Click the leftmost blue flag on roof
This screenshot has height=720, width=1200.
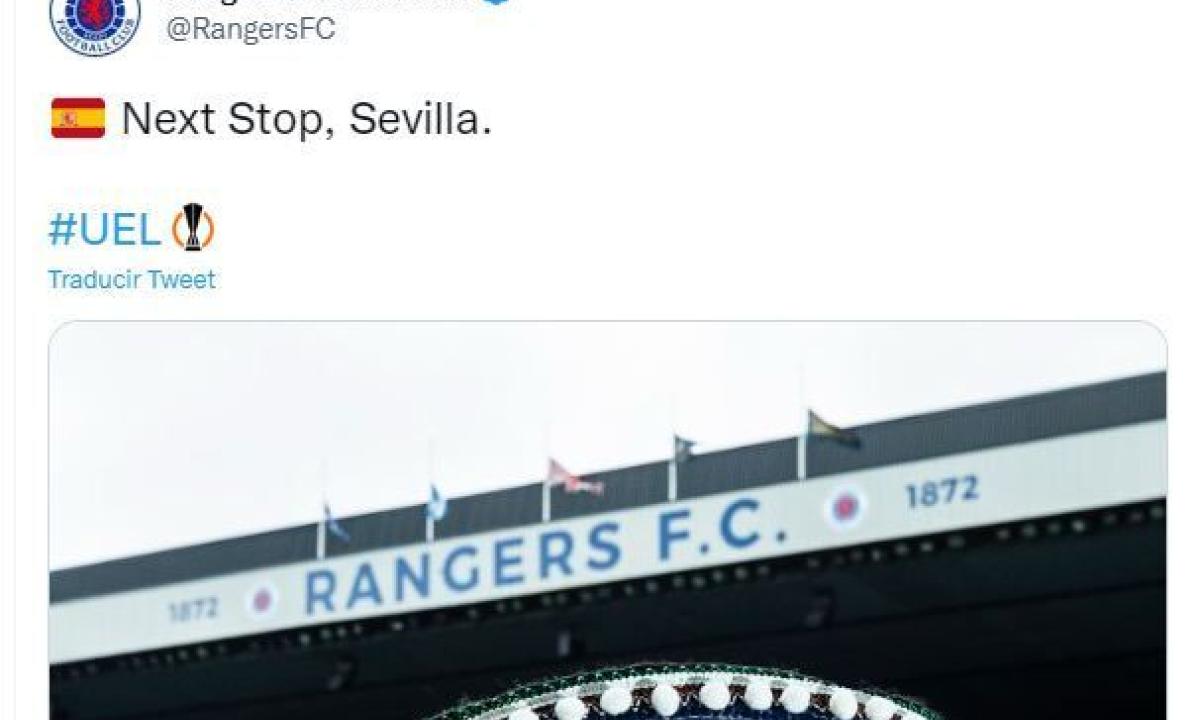coord(336,525)
